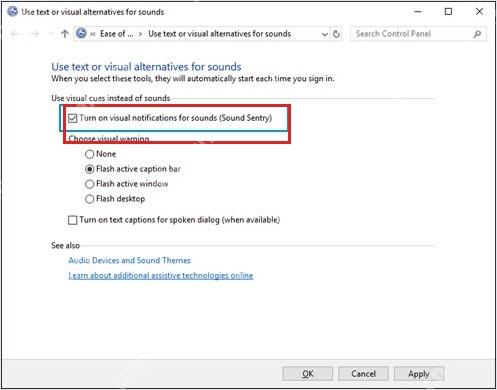
Task: Click the Ease of... breadcrumb item
Action: pyautogui.click(x=116, y=34)
